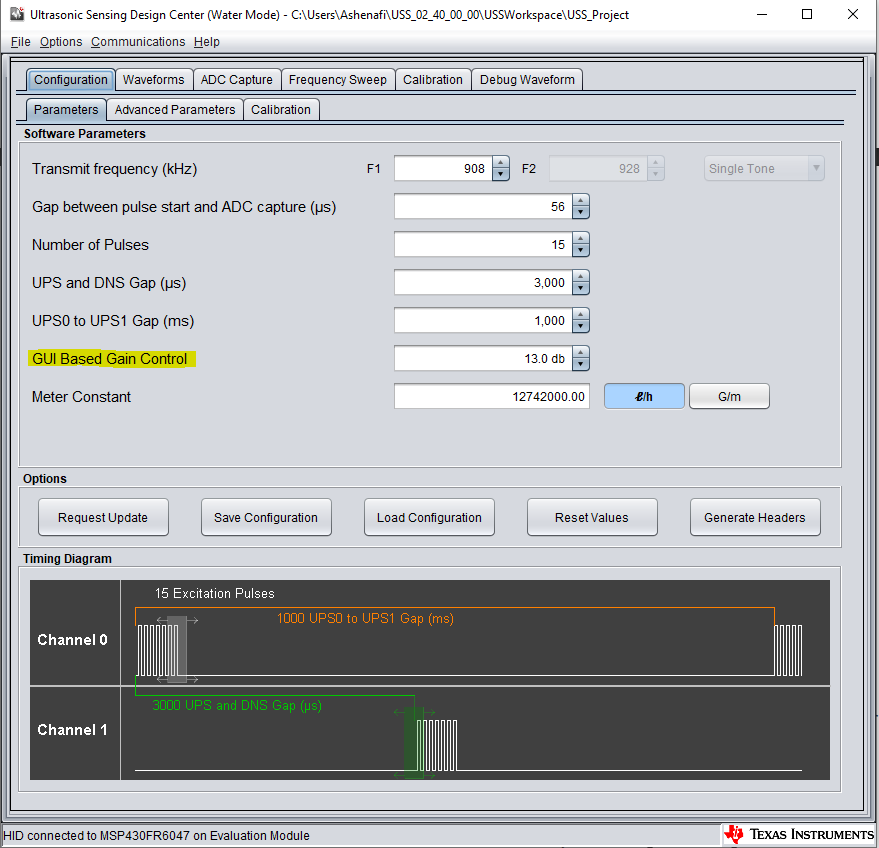Image resolution: width=879 pixels, height=848 pixels.
Task: Click the Meter Constant label
Action: 81,397
